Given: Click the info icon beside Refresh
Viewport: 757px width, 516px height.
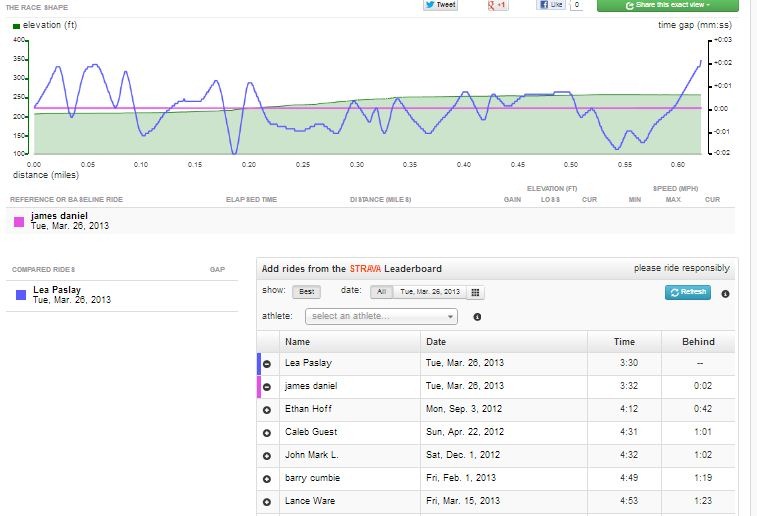Looking at the screenshot, I should coord(725,293).
